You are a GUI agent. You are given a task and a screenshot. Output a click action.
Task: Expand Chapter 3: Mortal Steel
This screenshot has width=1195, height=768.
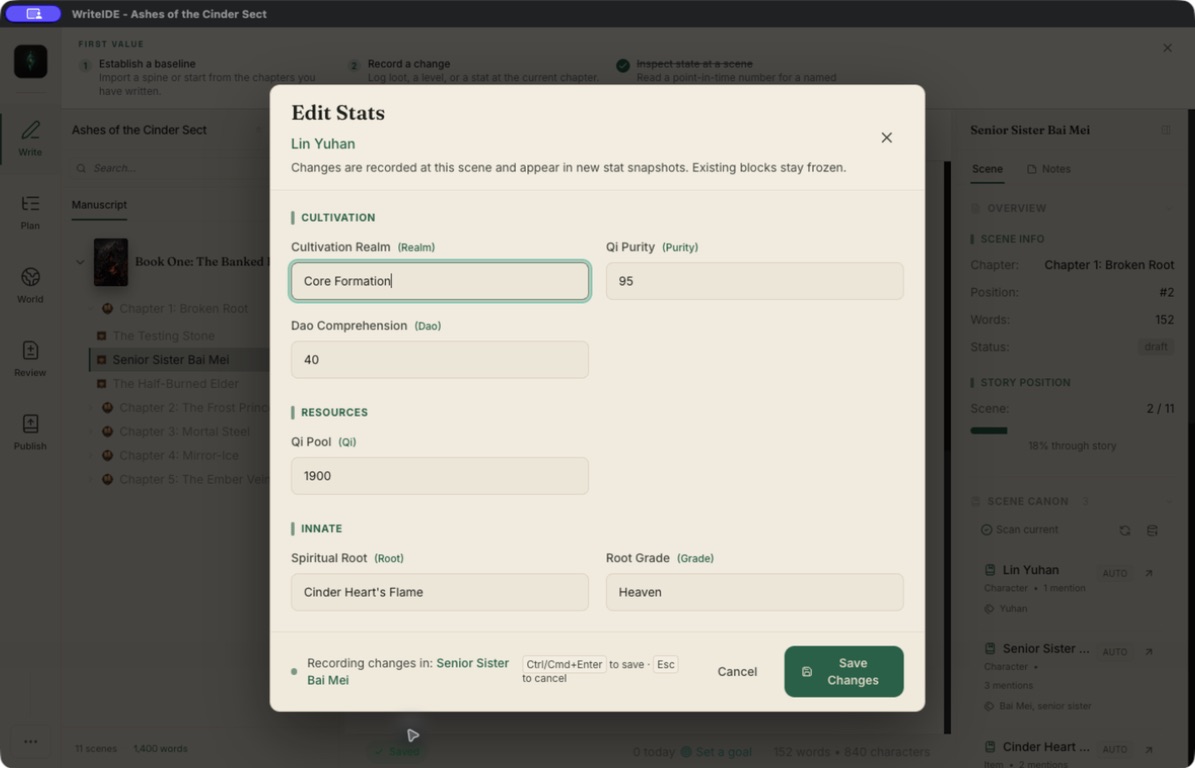click(91, 431)
